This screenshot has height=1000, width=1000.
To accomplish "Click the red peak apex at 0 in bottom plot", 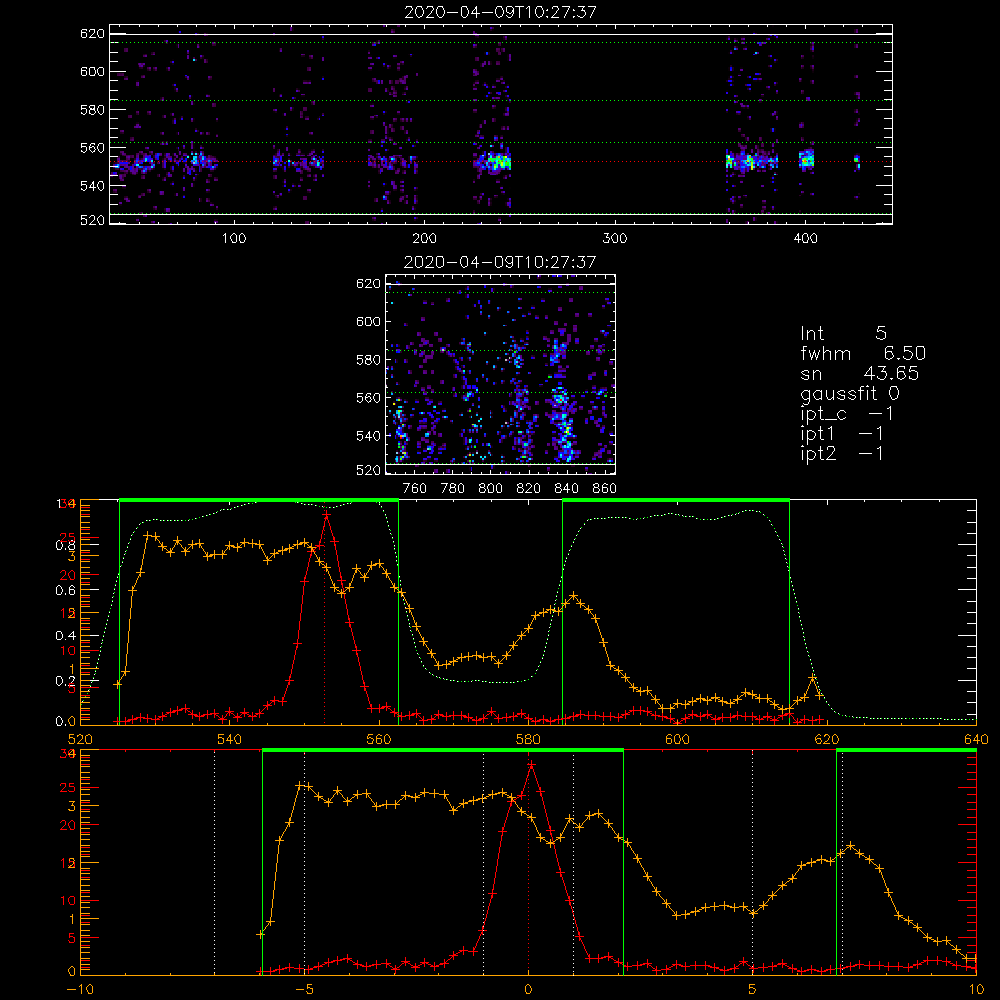I will tap(531, 764).
